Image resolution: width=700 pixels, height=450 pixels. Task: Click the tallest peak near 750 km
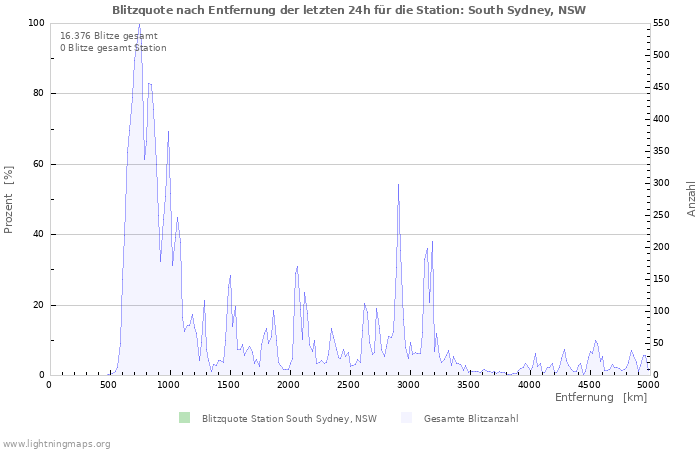139,25
